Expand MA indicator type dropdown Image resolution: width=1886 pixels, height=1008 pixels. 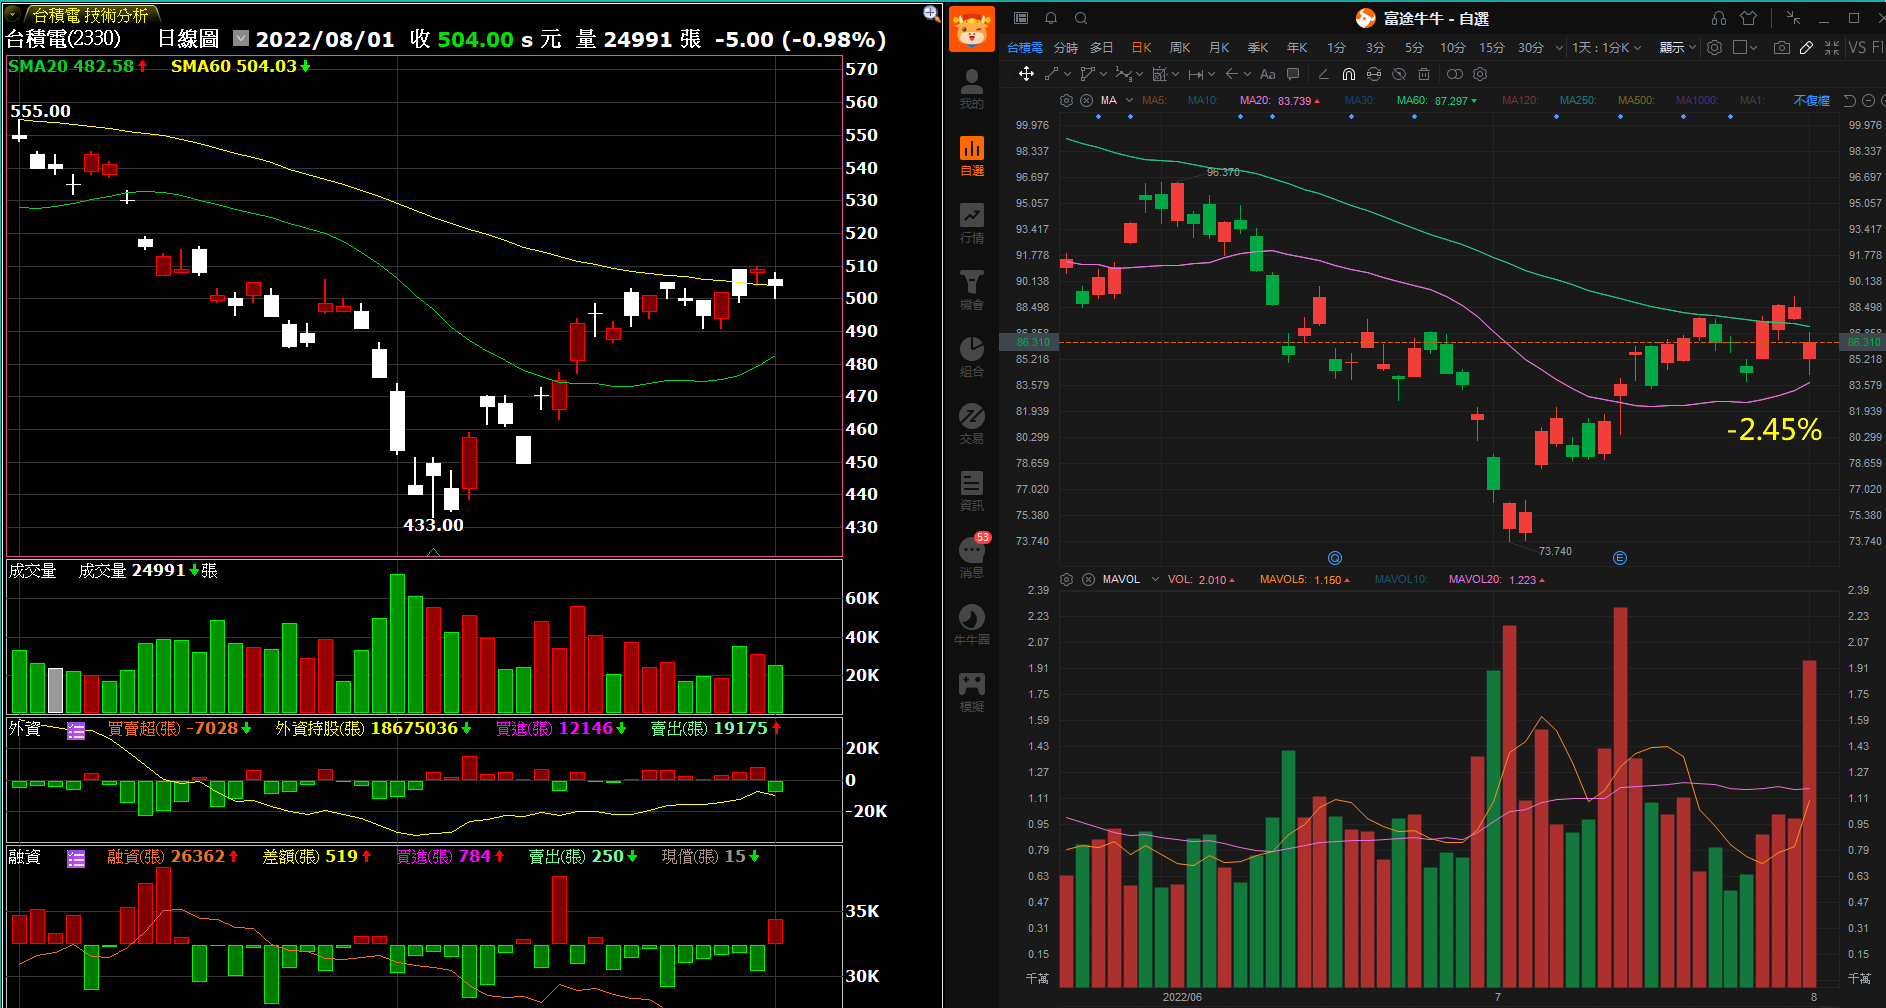1129,100
